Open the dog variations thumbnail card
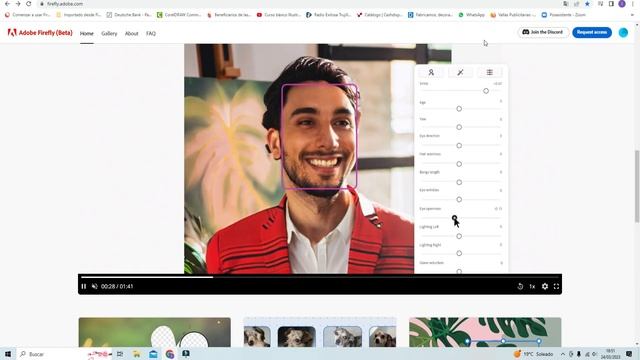The height and width of the screenshot is (360, 640). pos(320,332)
